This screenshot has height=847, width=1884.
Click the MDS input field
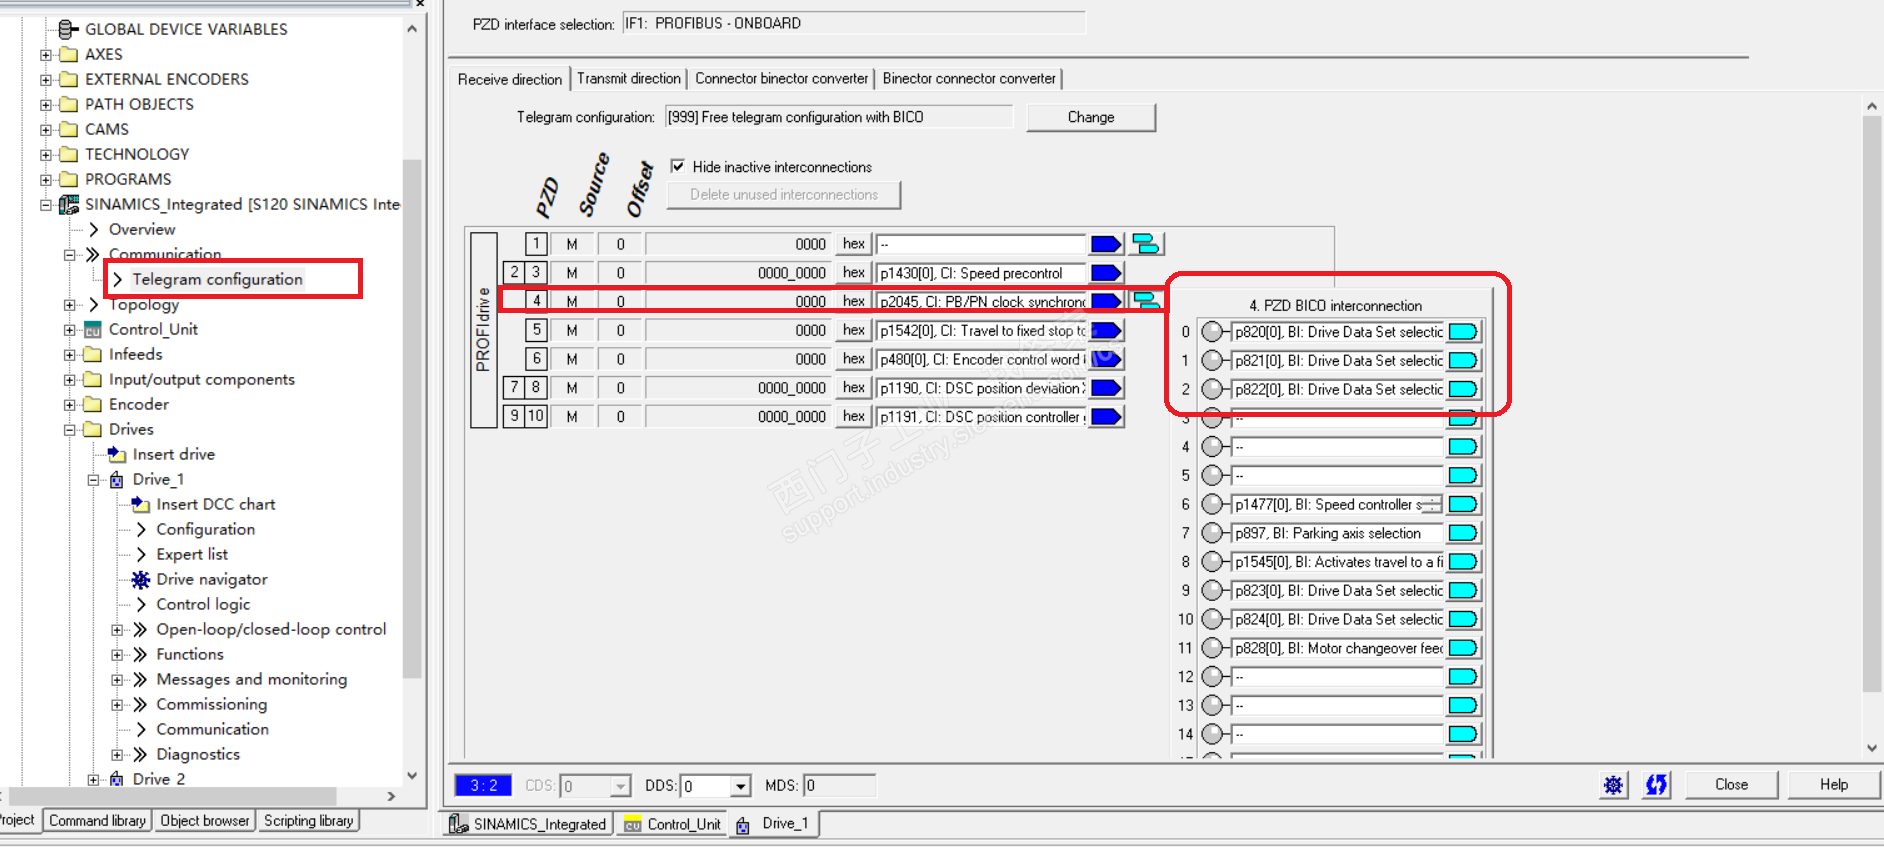[x=840, y=786]
